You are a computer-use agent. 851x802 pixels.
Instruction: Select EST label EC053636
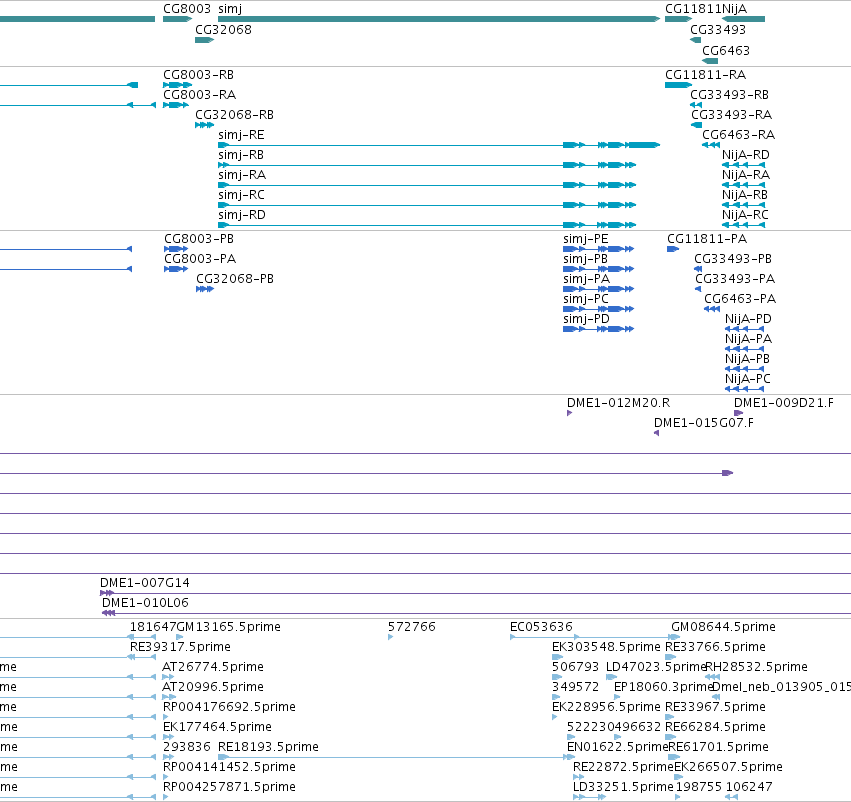(541, 627)
